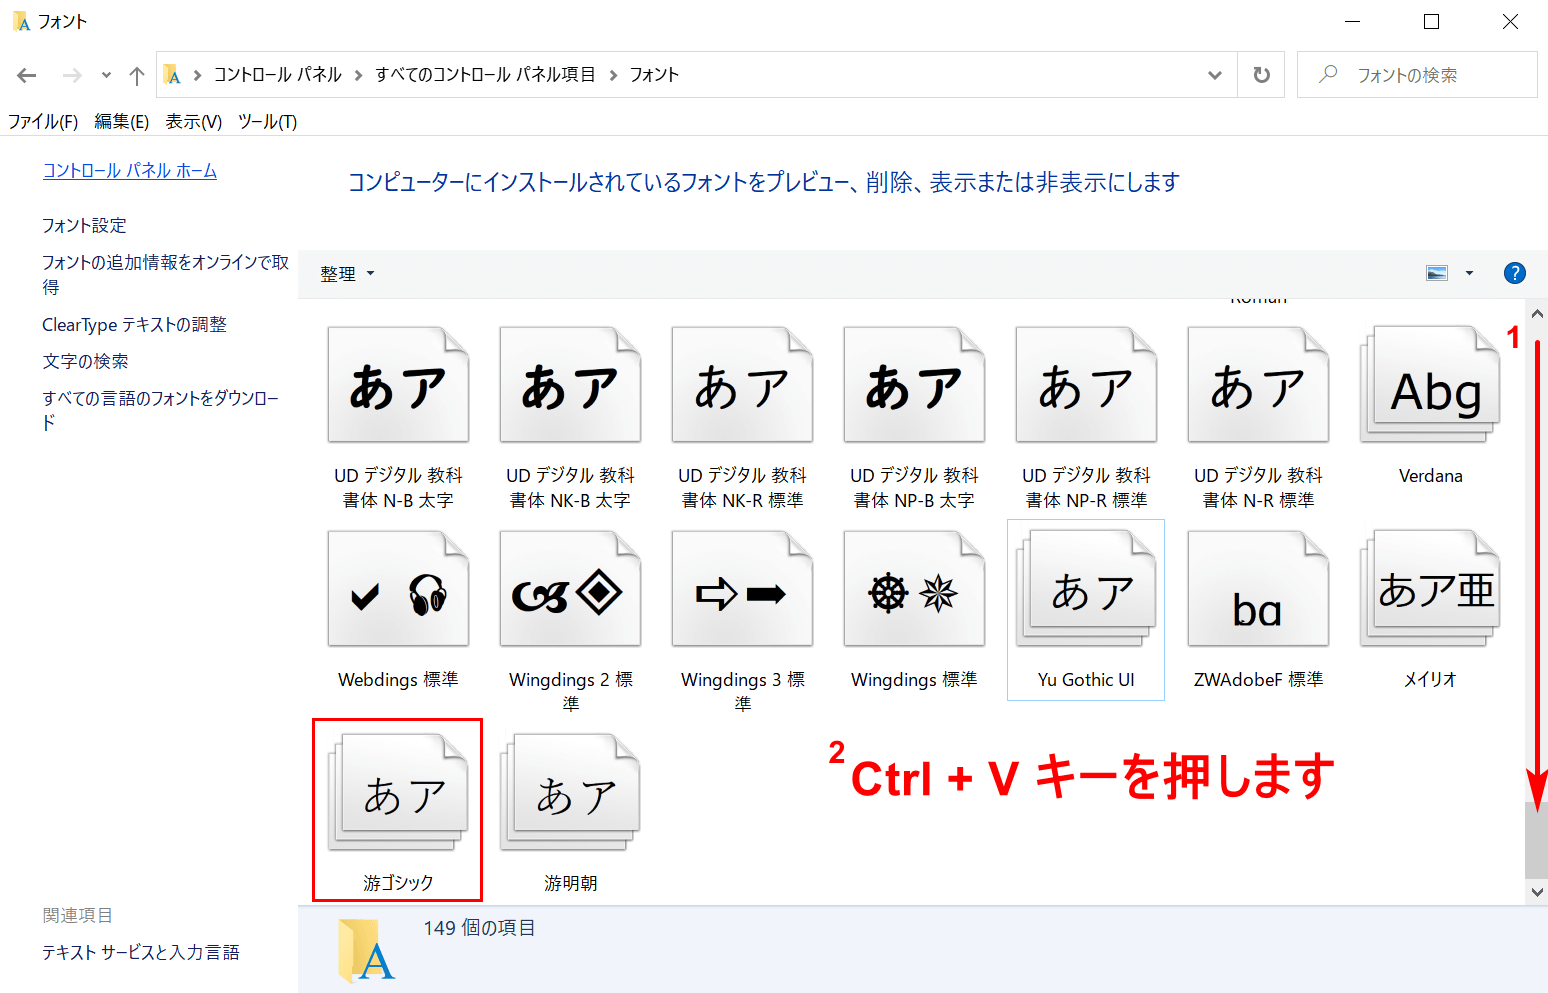
Task: Select the メイリオ font family icon
Action: pyautogui.click(x=1430, y=589)
